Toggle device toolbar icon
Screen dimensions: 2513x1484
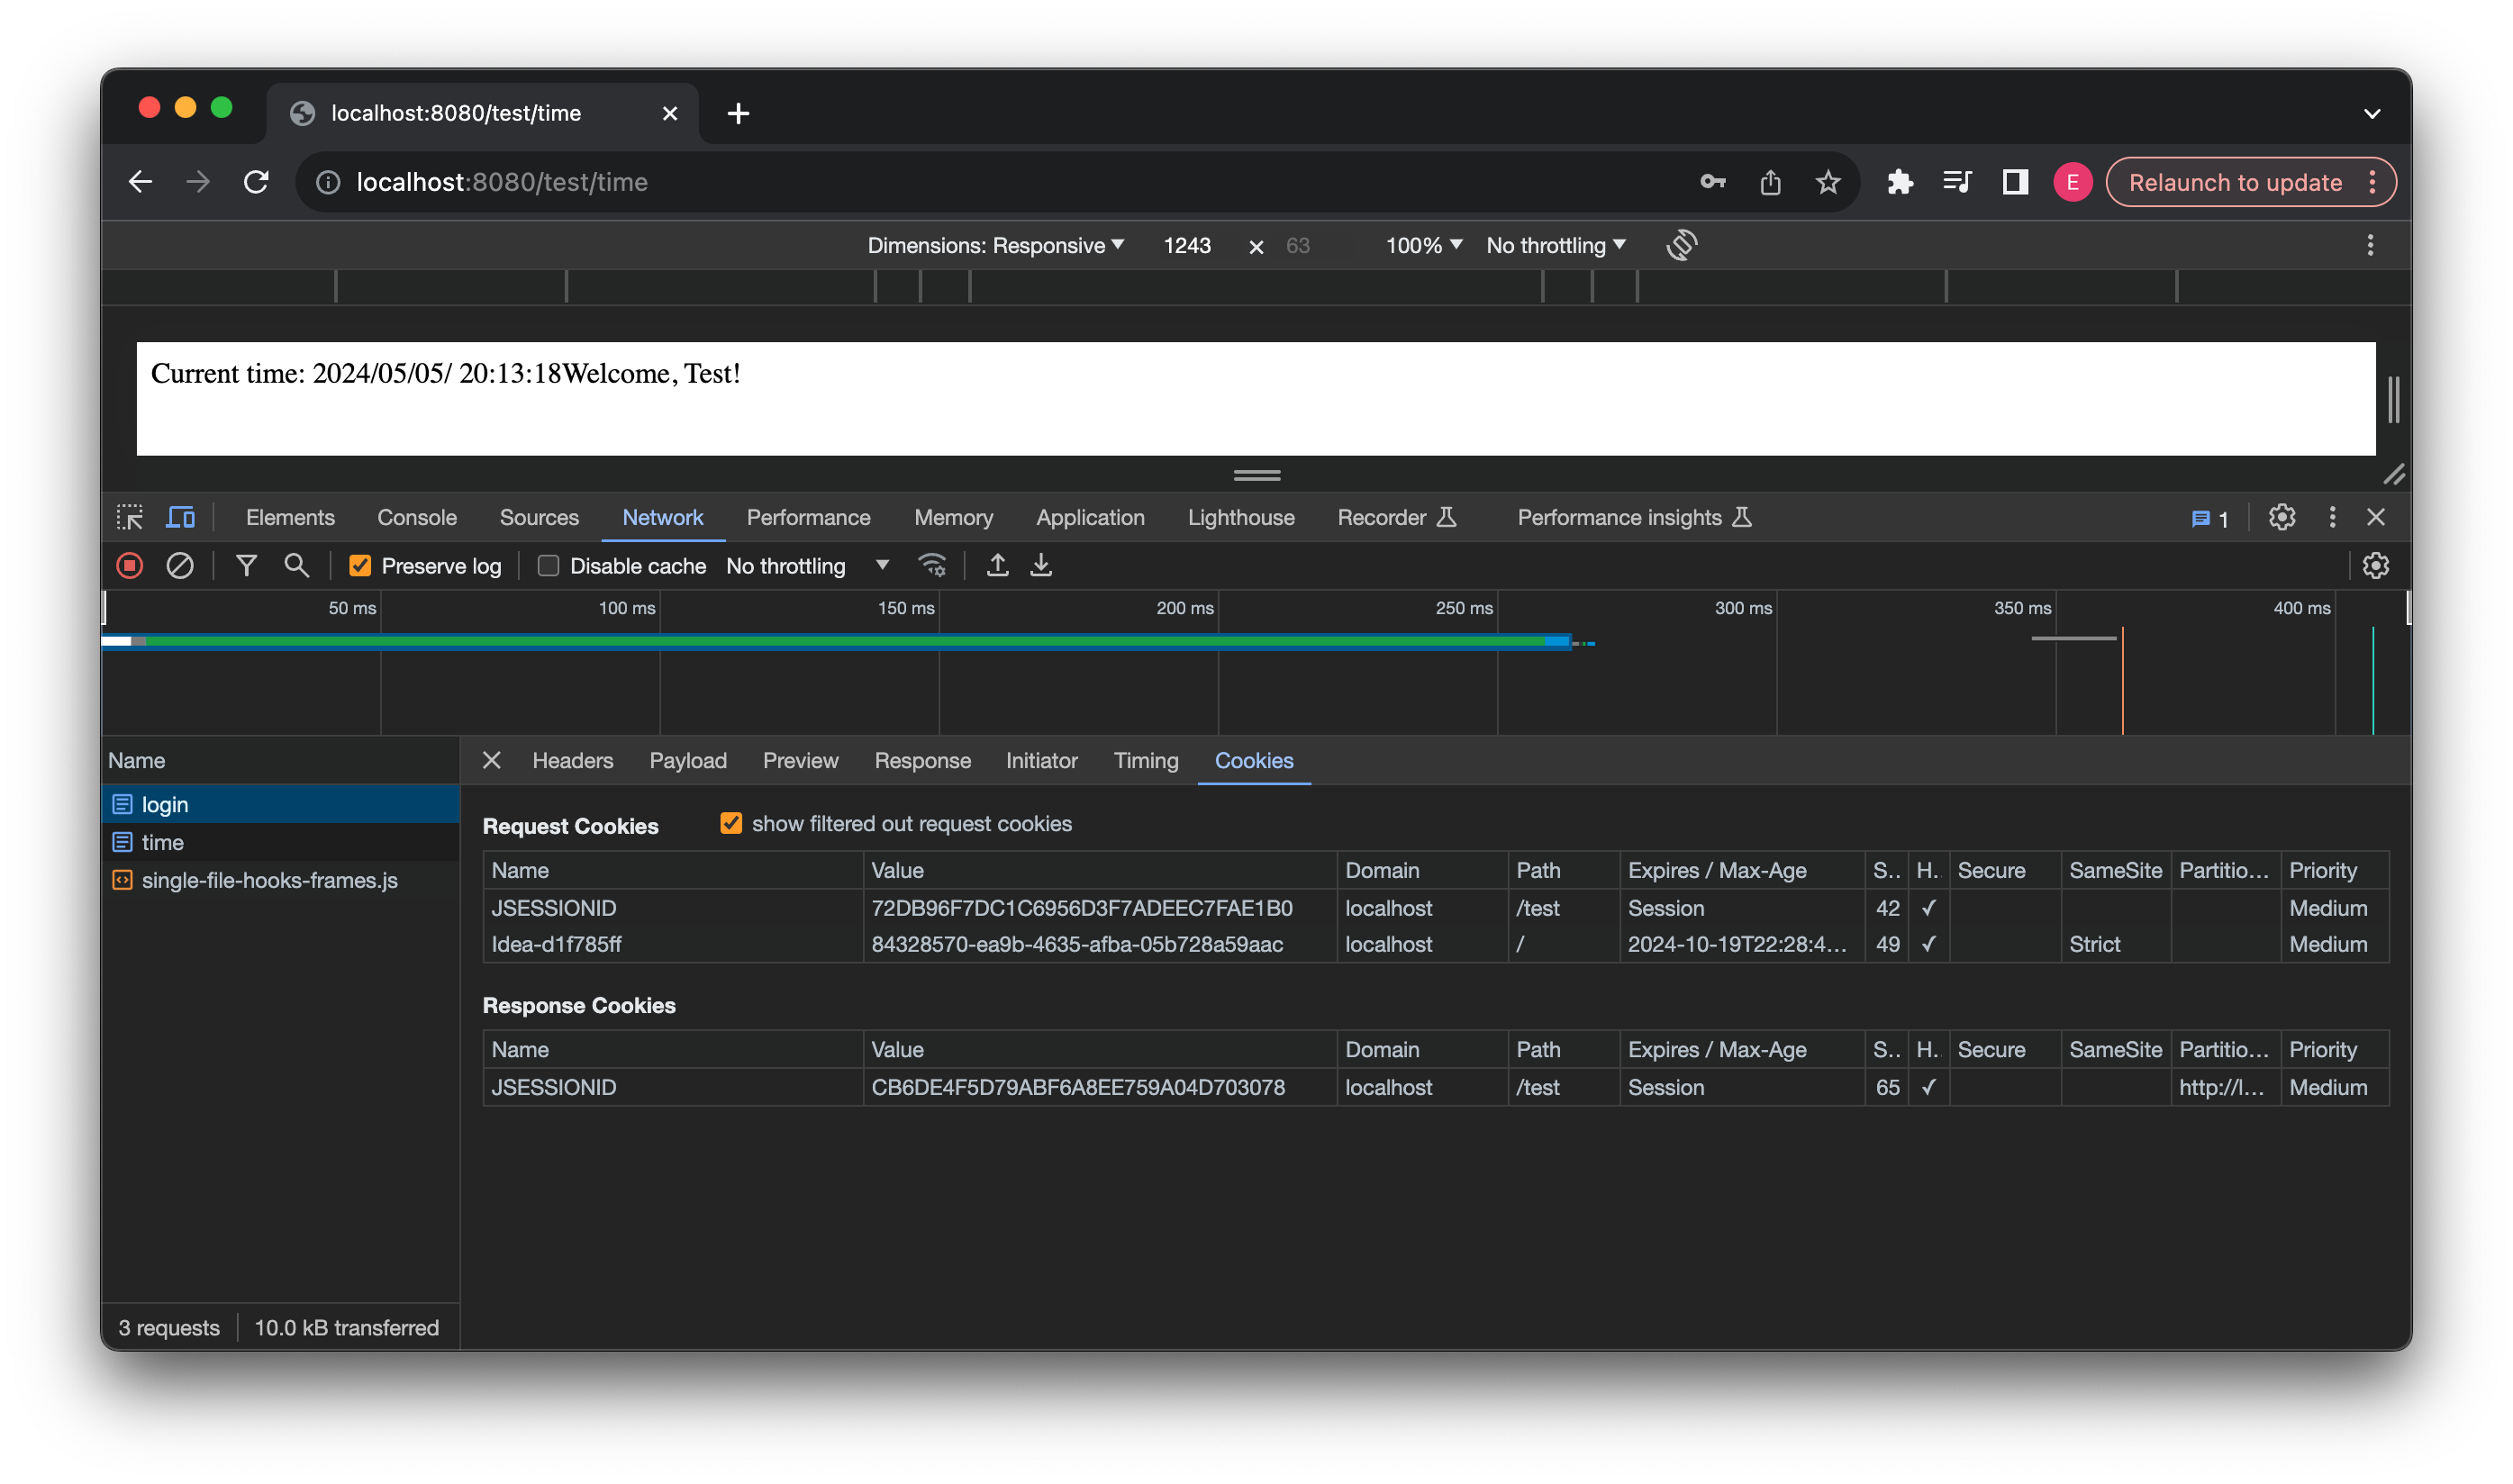pyautogui.click(x=181, y=517)
